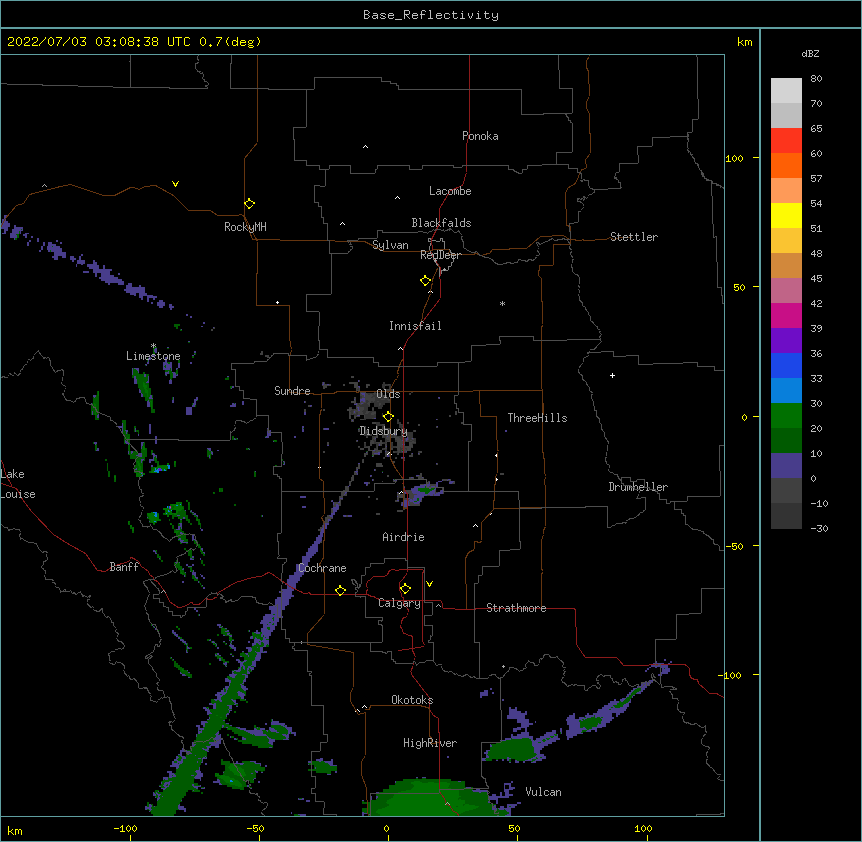Click the Vulcan city label
The height and width of the screenshot is (842, 862).
tap(543, 792)
